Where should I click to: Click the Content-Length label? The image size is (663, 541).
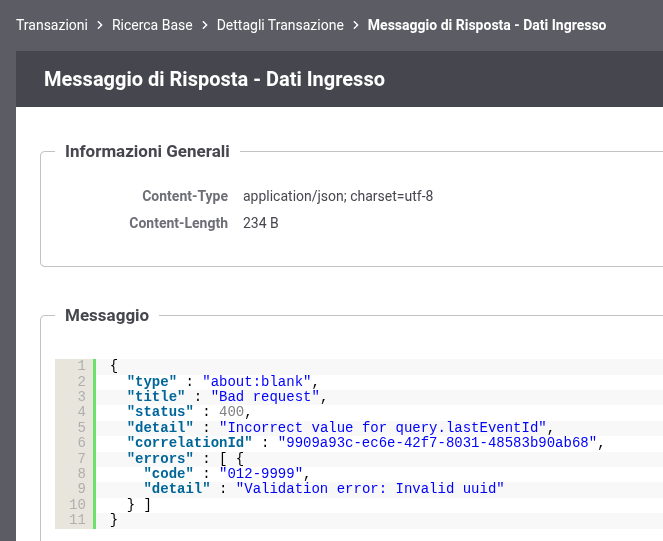coord(178,223)
